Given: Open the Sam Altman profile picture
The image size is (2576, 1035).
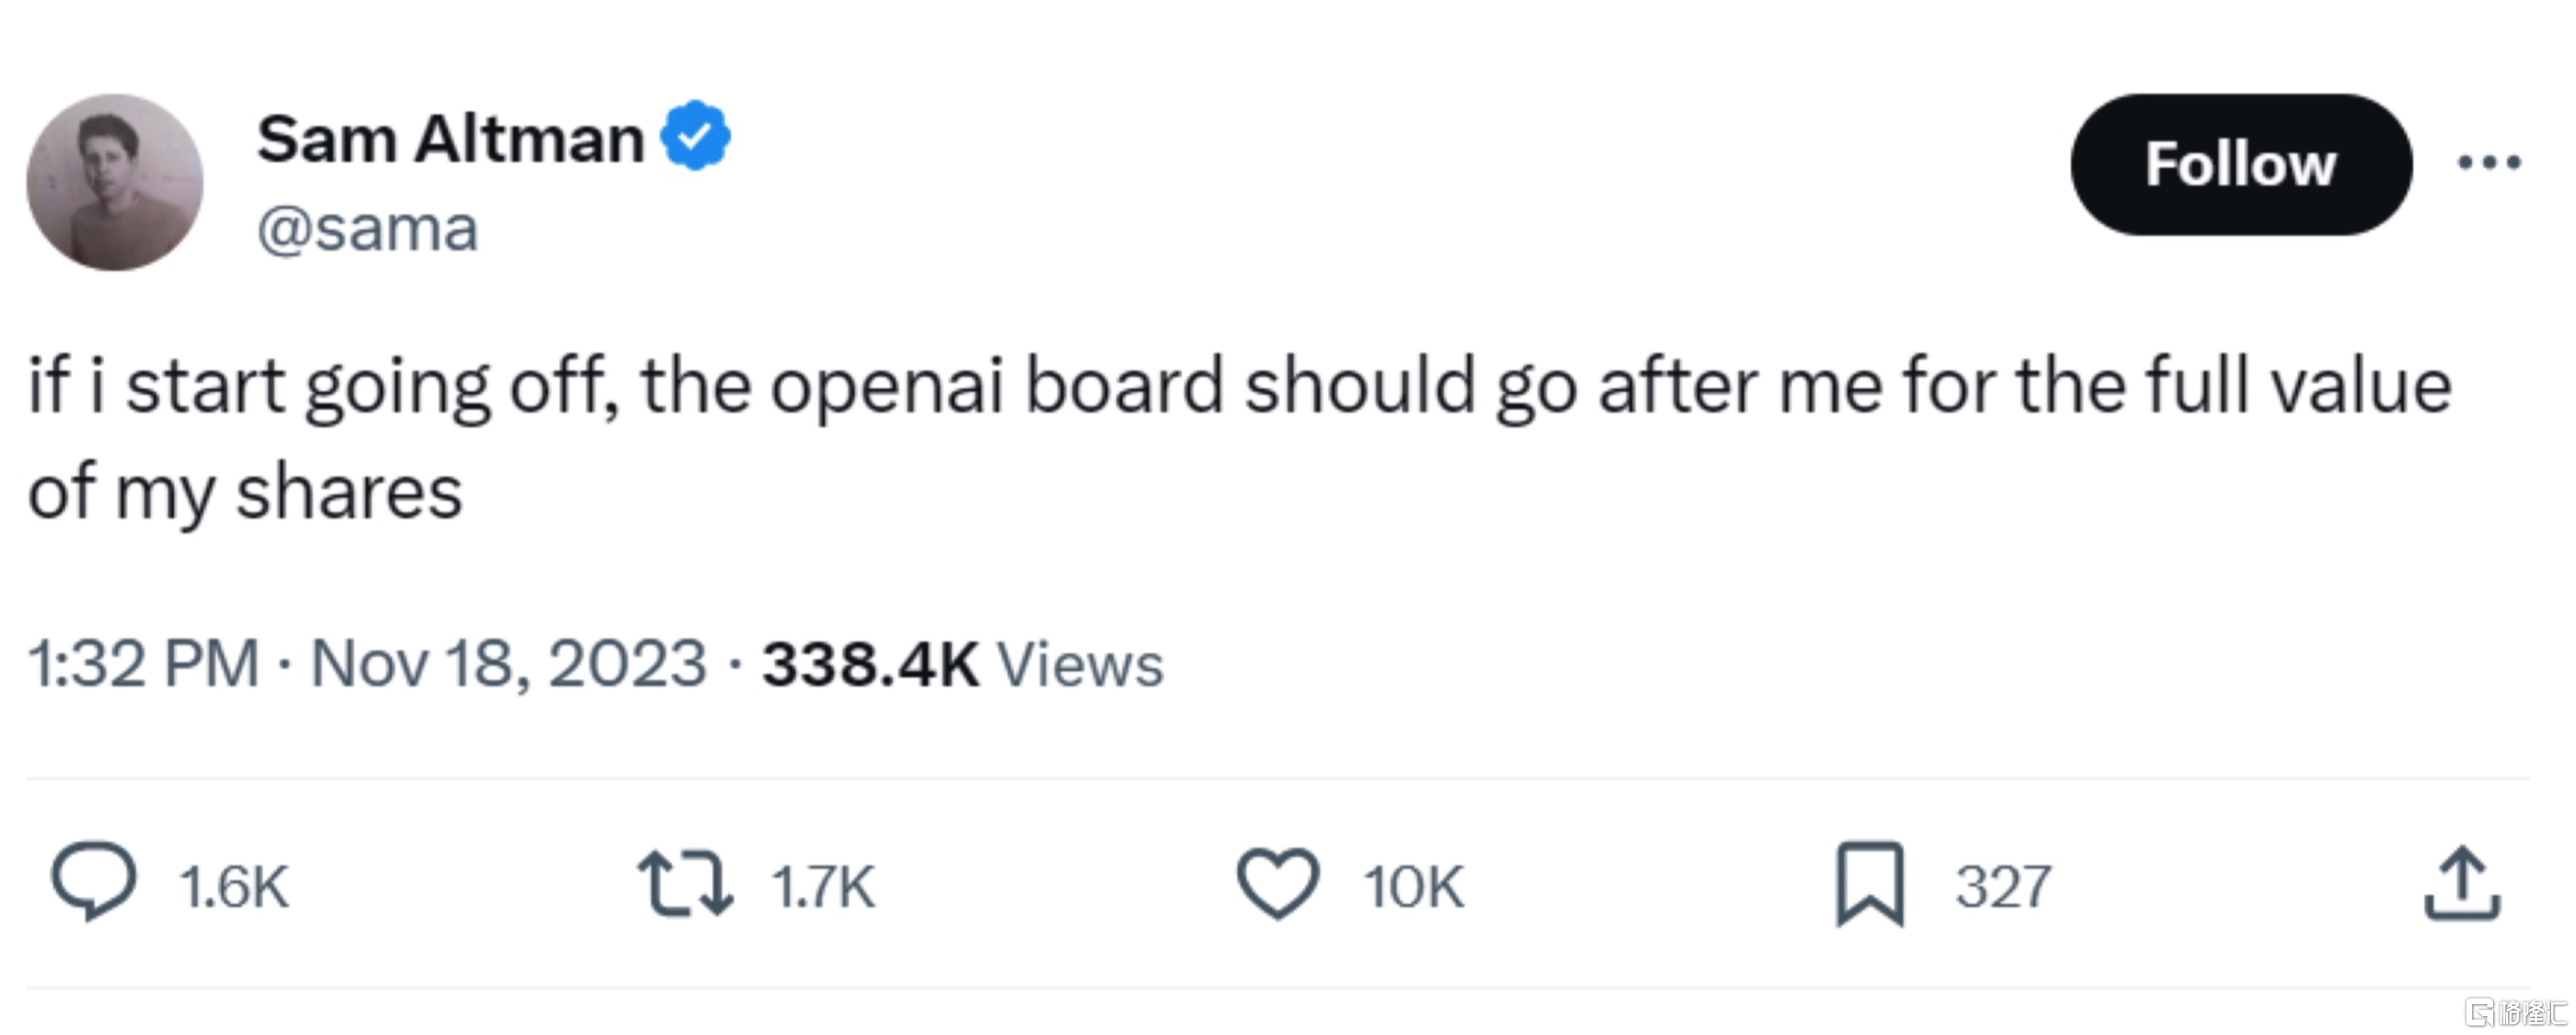Looking at the screenshot, I should (x=115, y=182).
